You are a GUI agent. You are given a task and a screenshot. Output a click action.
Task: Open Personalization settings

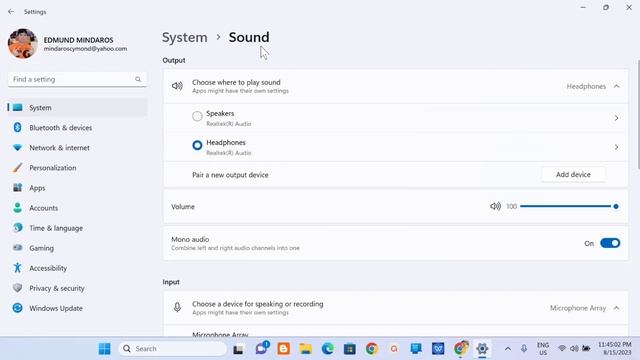tap(78, 168)
